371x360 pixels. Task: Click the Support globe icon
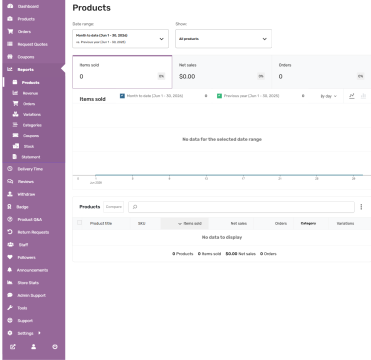10,320
